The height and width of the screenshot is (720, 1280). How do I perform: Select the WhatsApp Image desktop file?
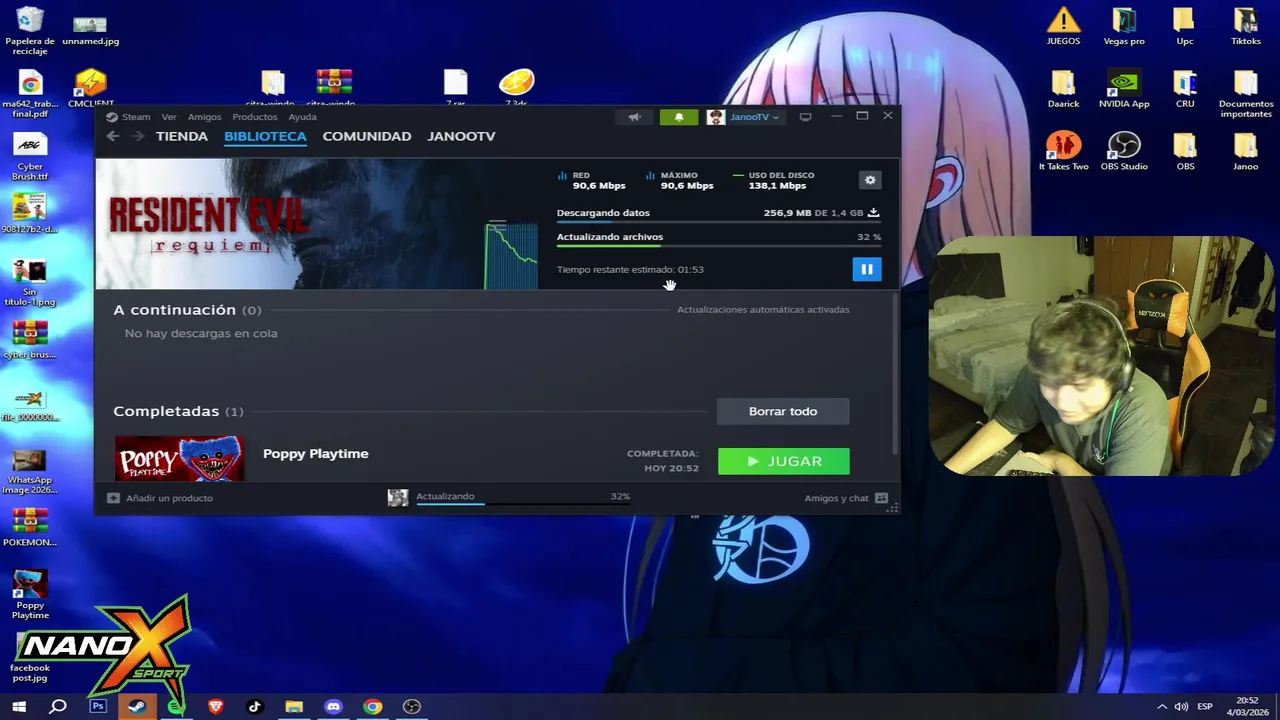(x=28, y=472)
